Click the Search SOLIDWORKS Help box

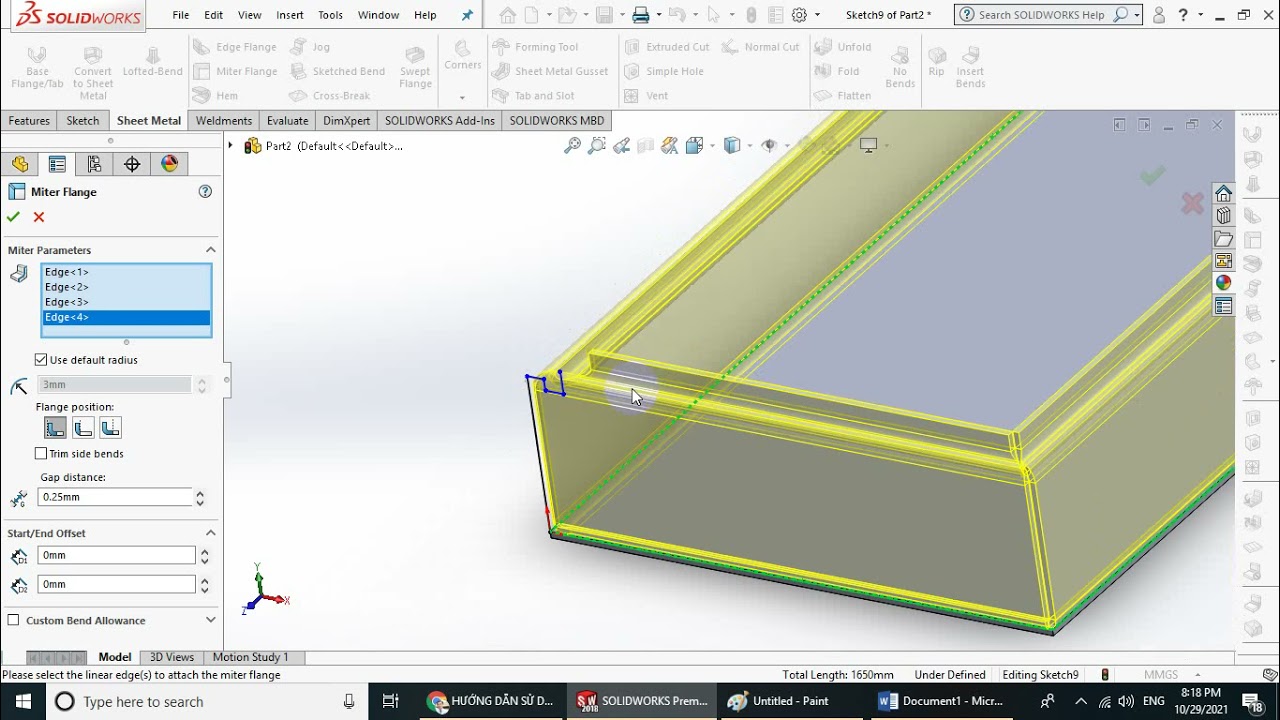(x=1044, y=15)
